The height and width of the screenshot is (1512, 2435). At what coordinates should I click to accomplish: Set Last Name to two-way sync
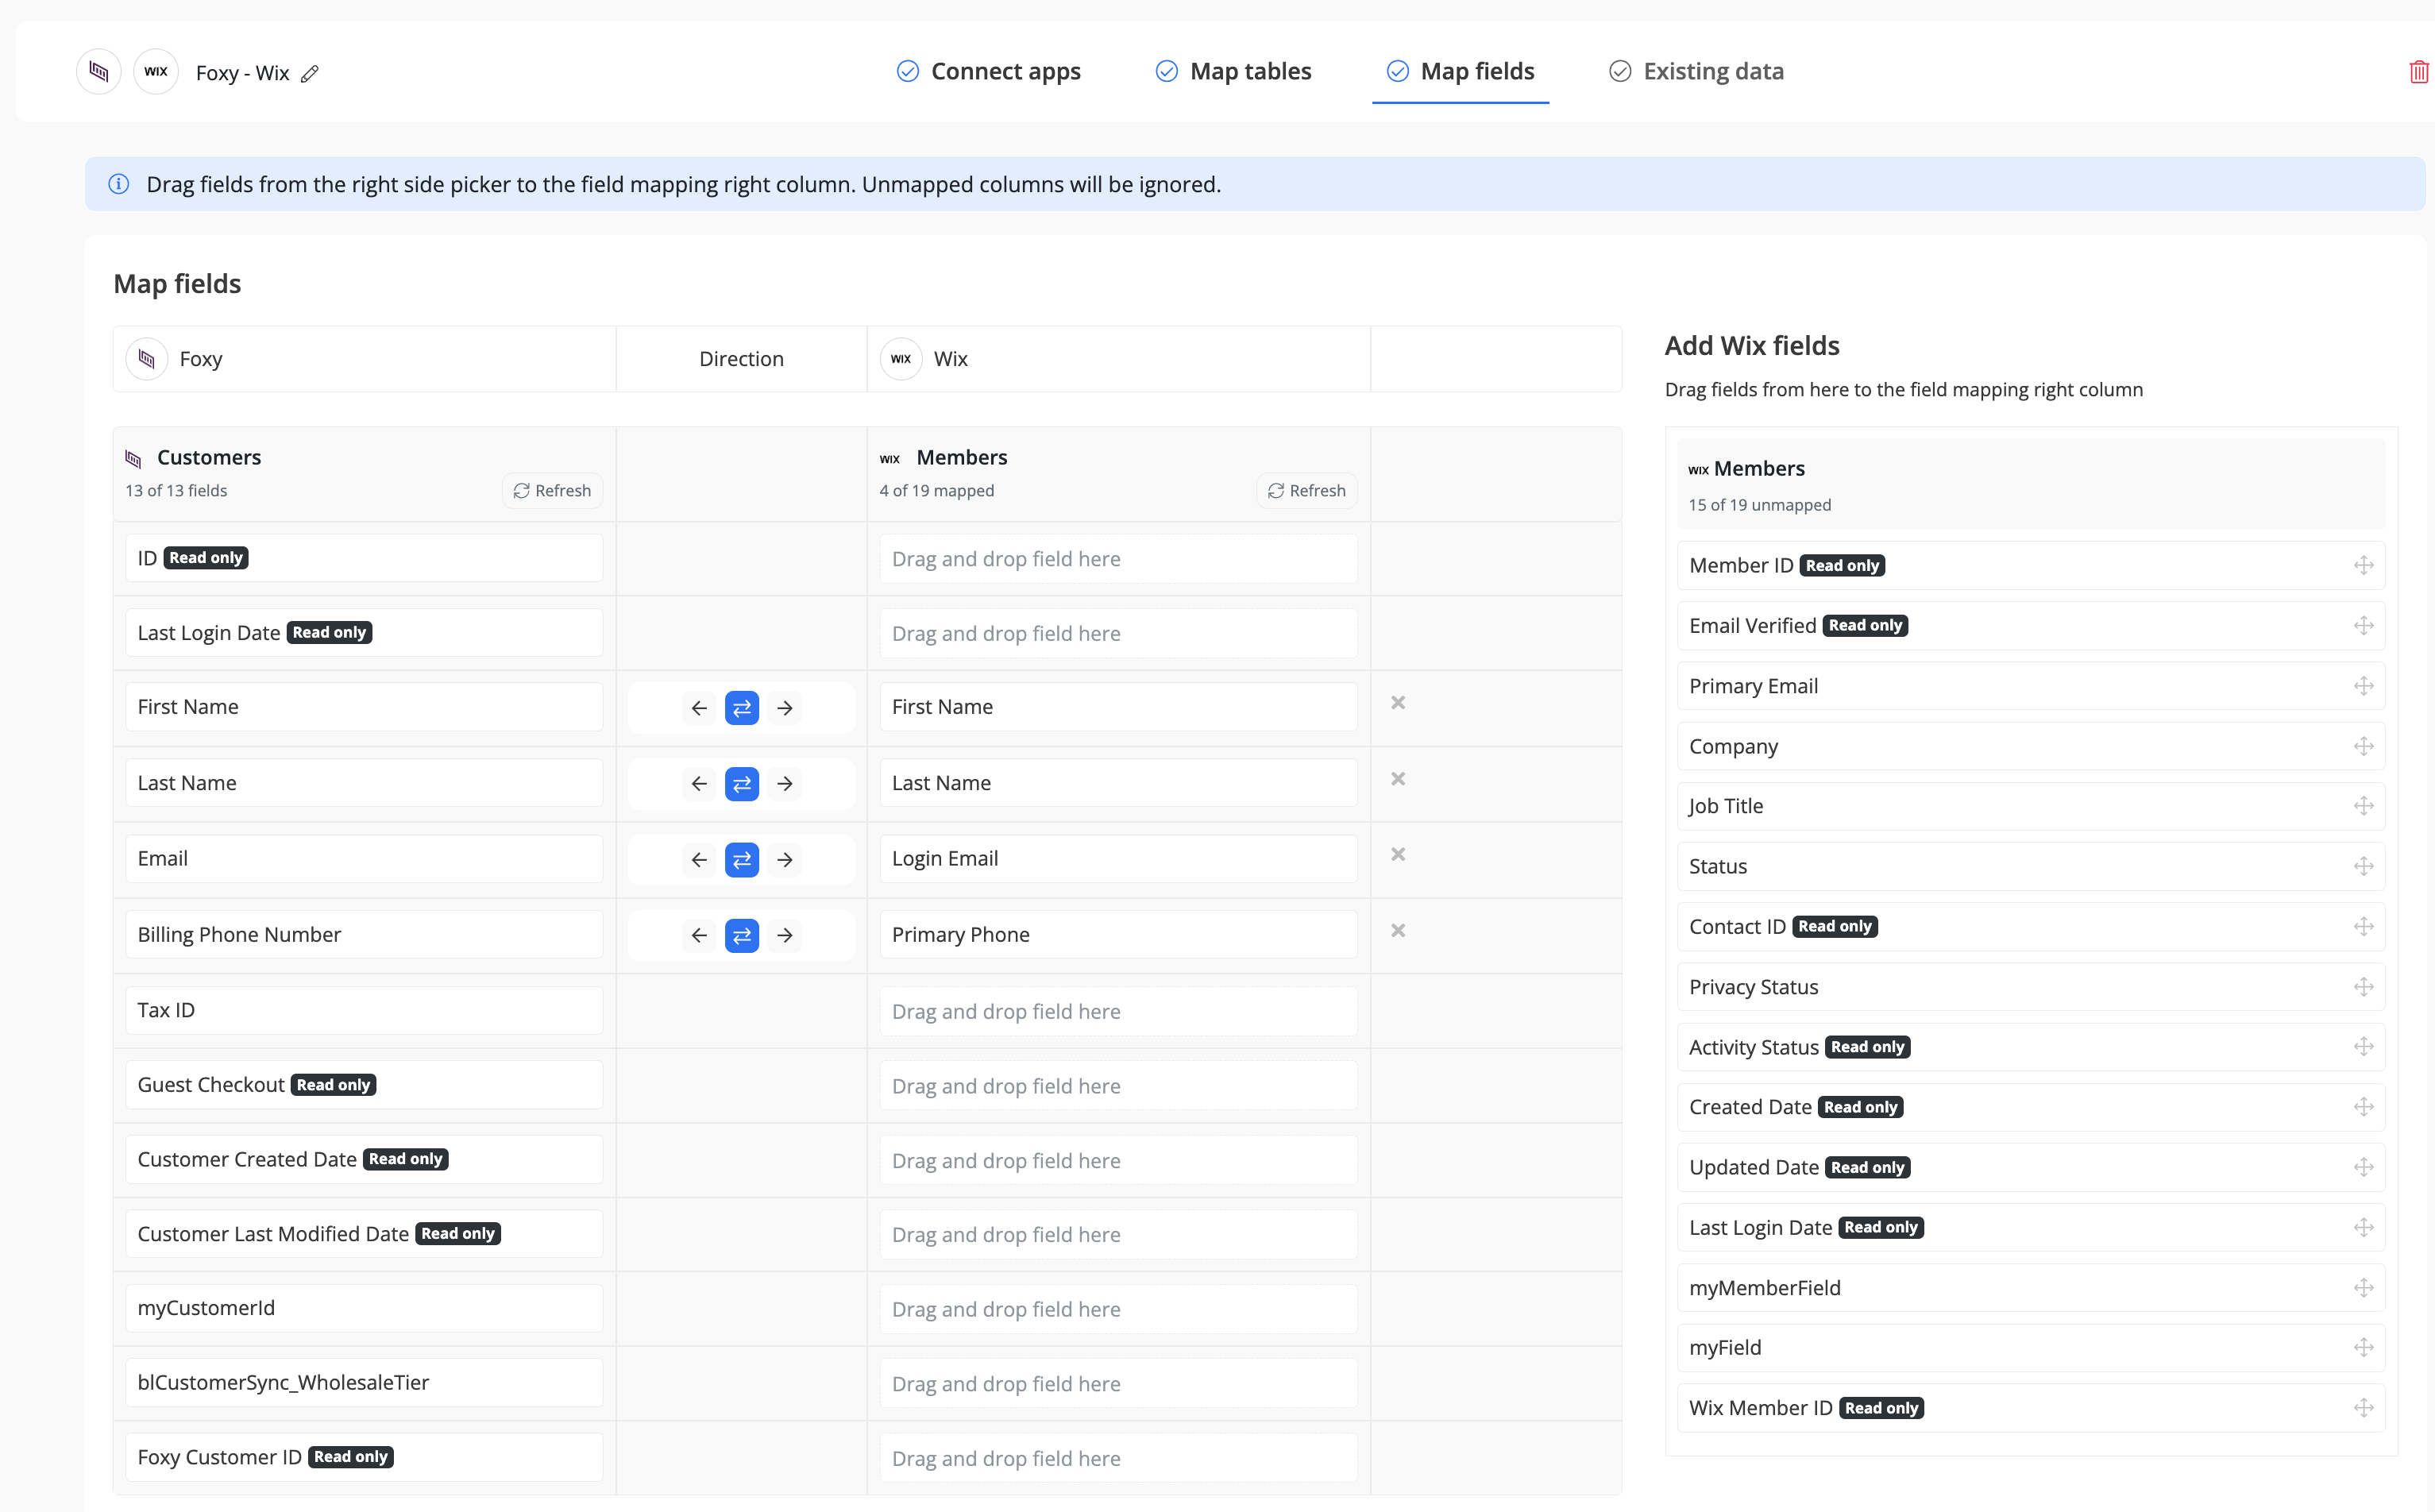pyautogui.click(x=742, y=784)
